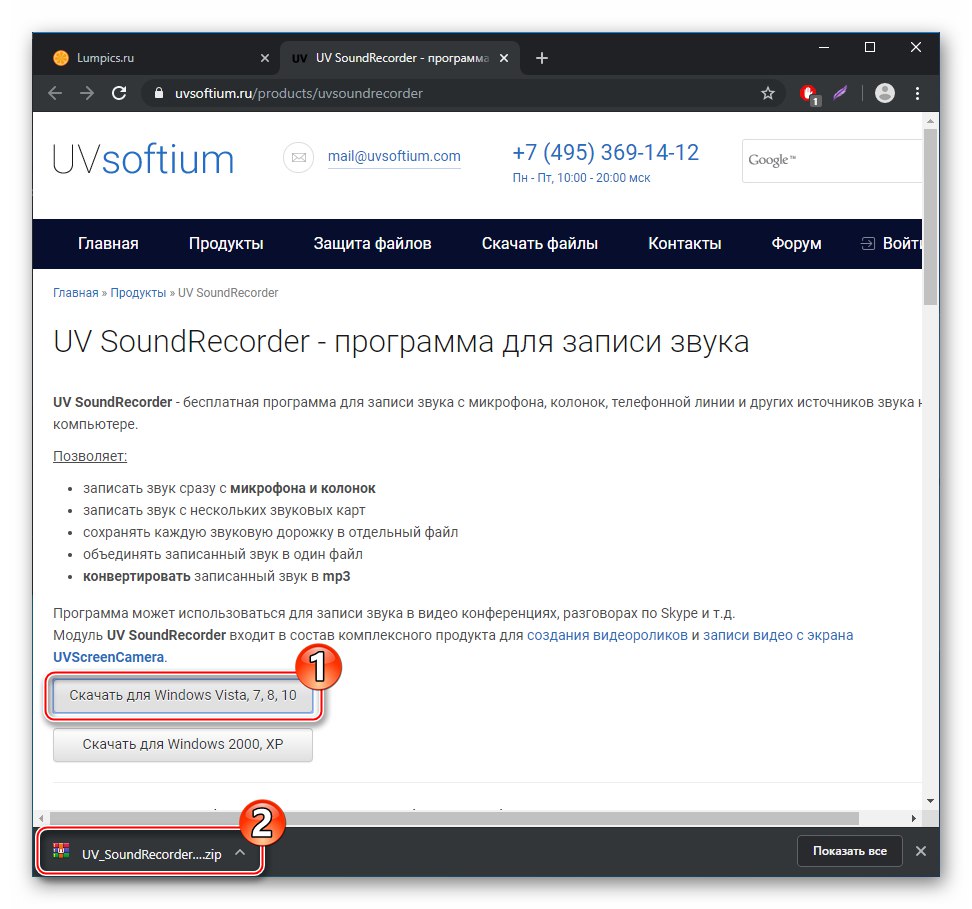Open the UVScreenCamera link
This screenshot has height=909, width=972.
tap(108, 657)
